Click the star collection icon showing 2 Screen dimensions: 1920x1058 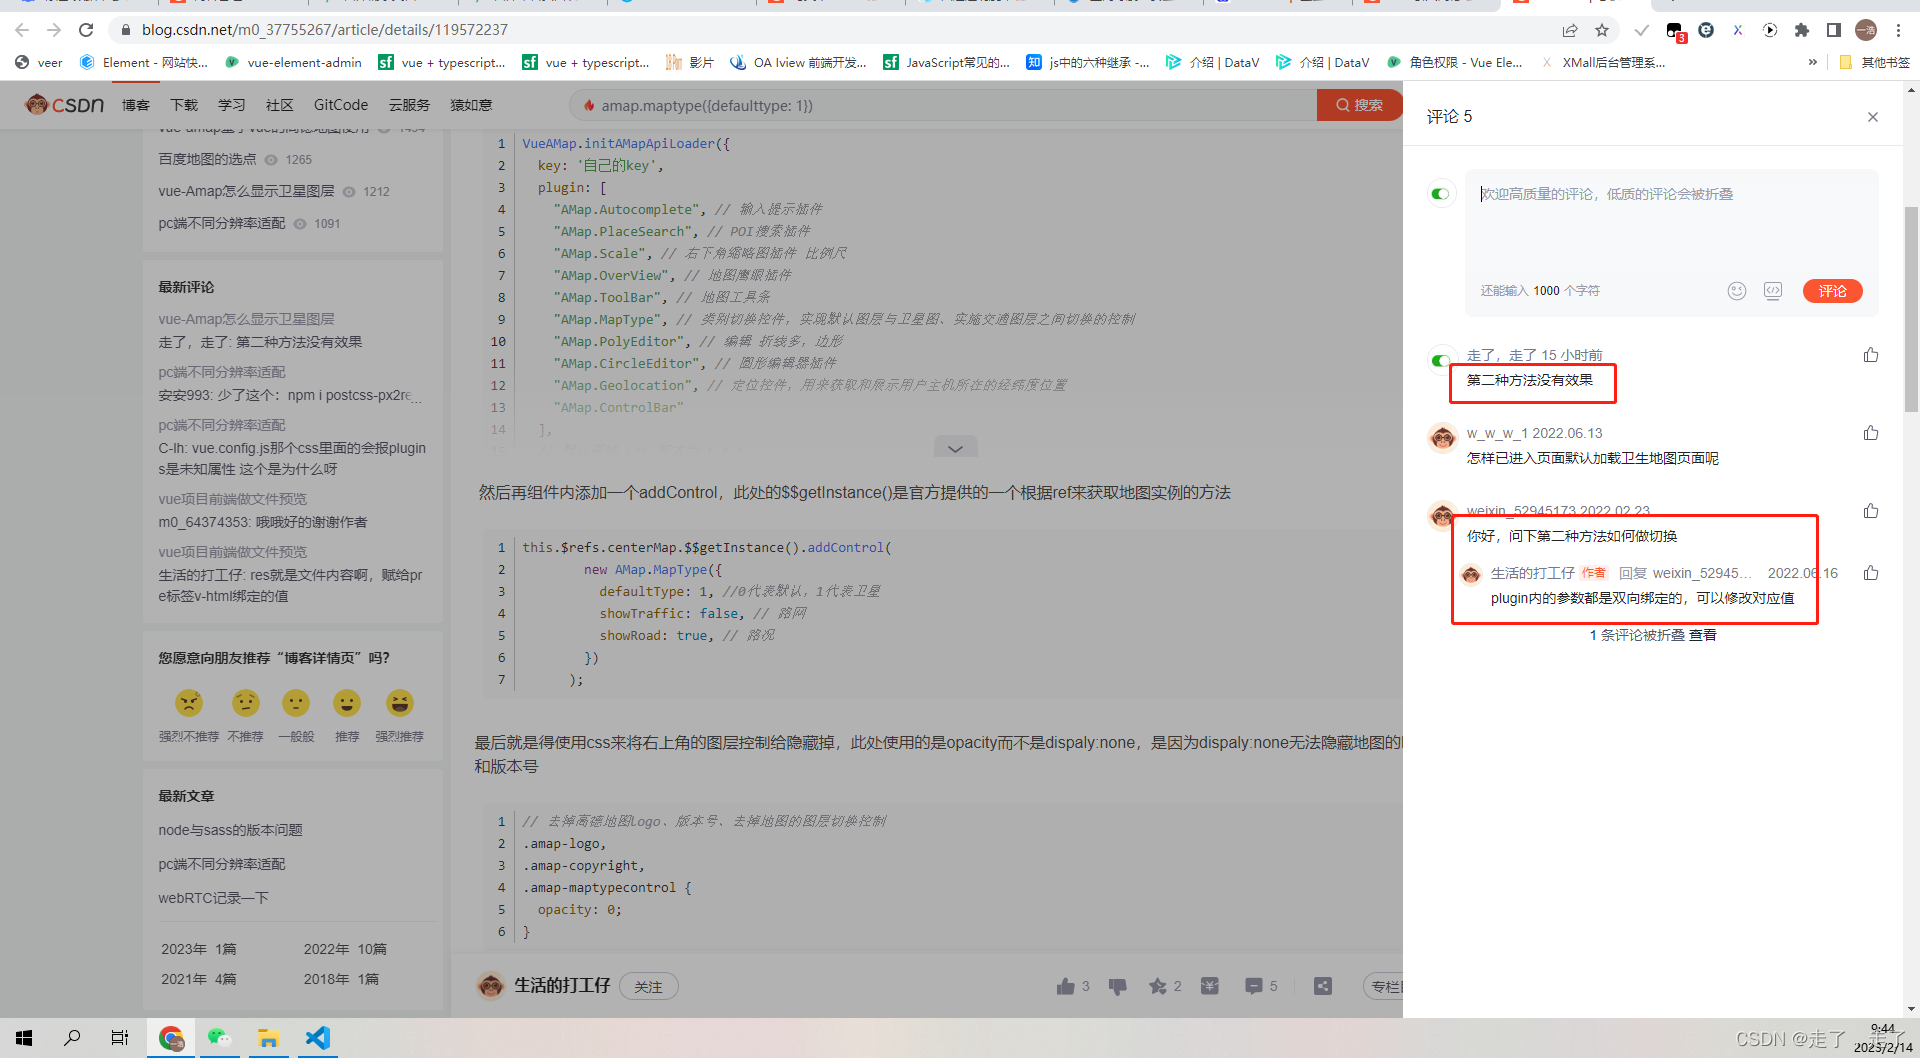tap(1160, 986)
